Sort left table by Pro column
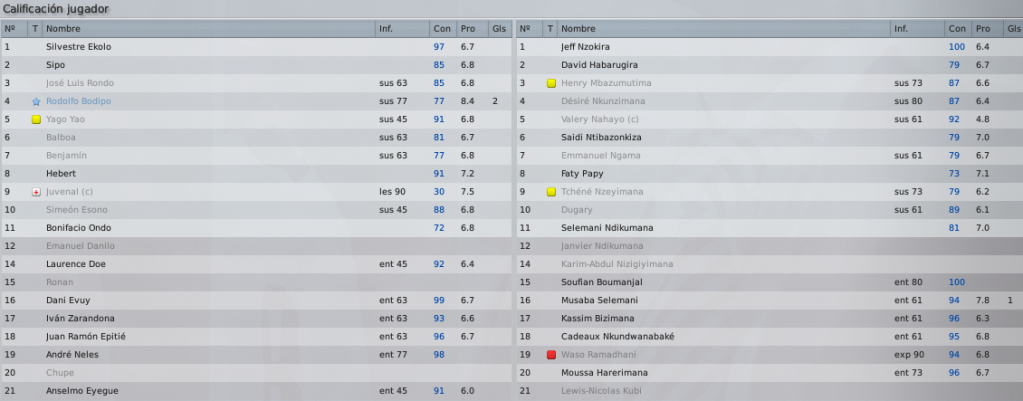The image size is (1023, 401). pyautogui.click(x=472, y=29)
